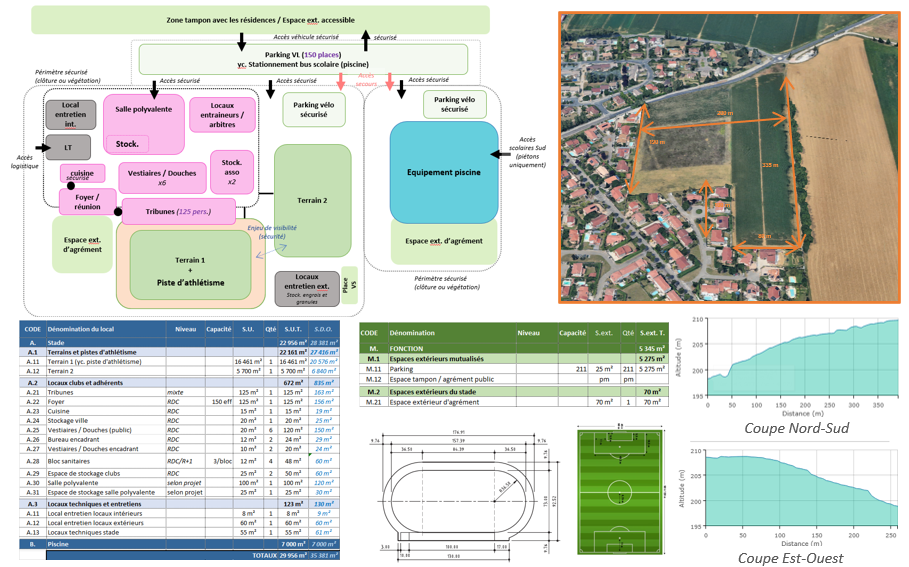Click 'Espace ext. d'agrément' zone left of Terrain 1
The image size is (909, 567).
click(x=82, y=244)
